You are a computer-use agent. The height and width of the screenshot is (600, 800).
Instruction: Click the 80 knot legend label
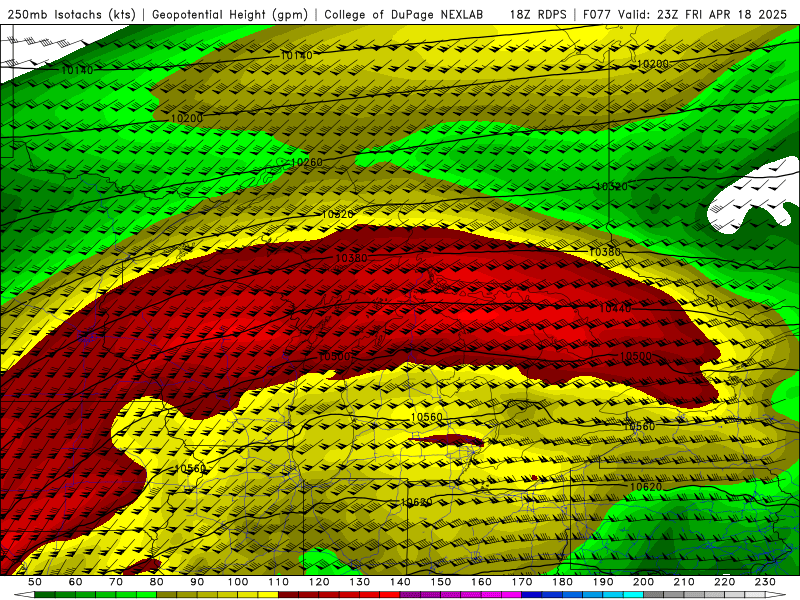(x=157, y=582)
